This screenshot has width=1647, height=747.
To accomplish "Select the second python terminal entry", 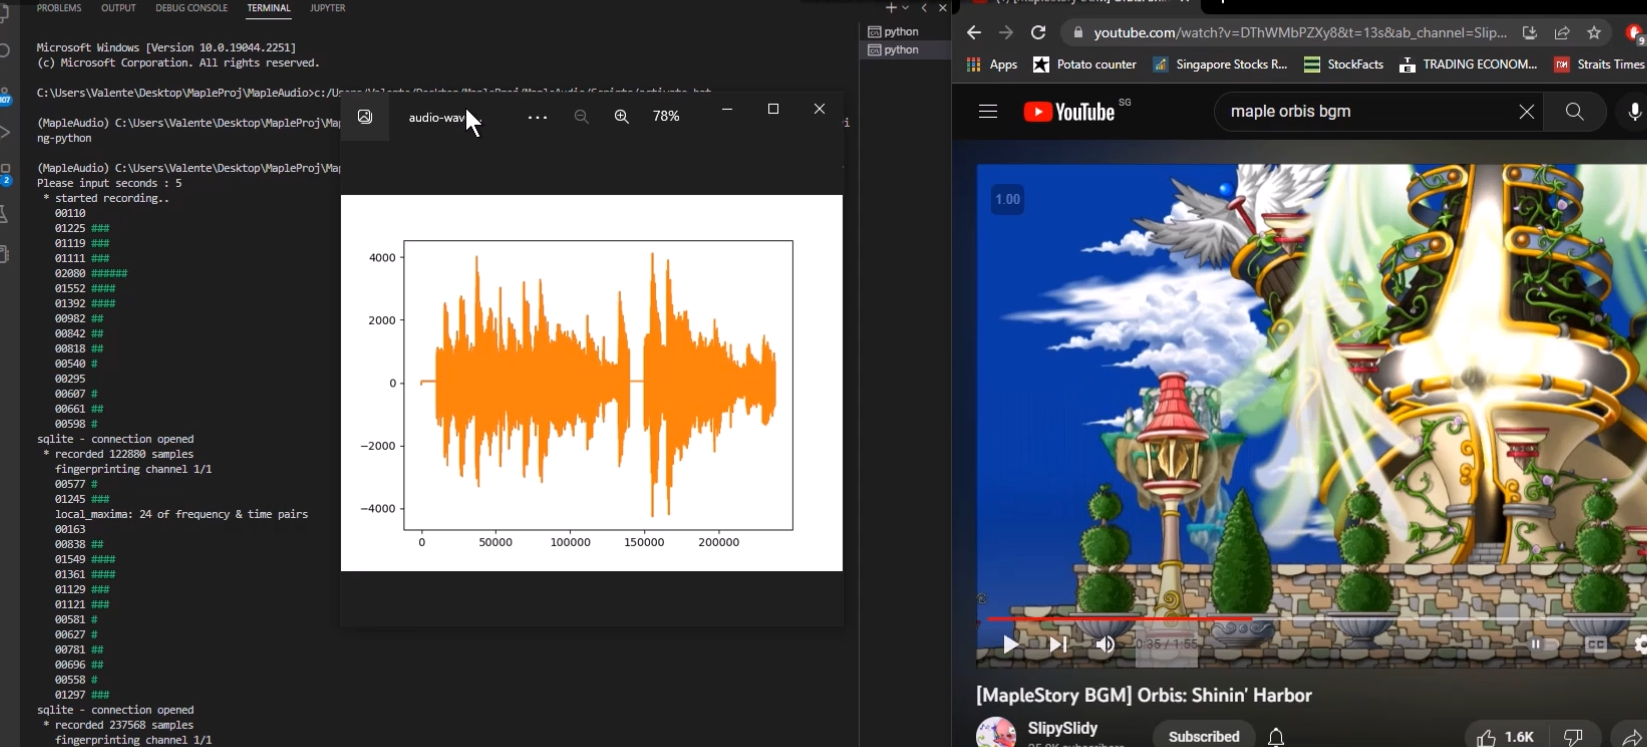I will (x=906, y=50).
